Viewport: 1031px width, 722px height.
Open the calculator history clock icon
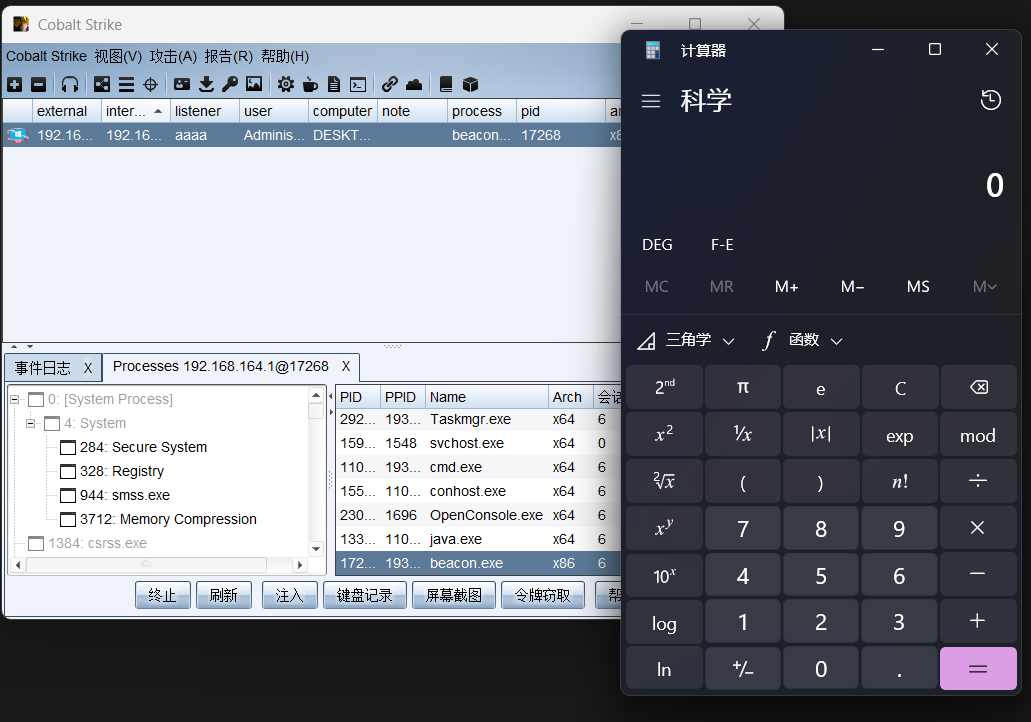(x=990, y=100)
